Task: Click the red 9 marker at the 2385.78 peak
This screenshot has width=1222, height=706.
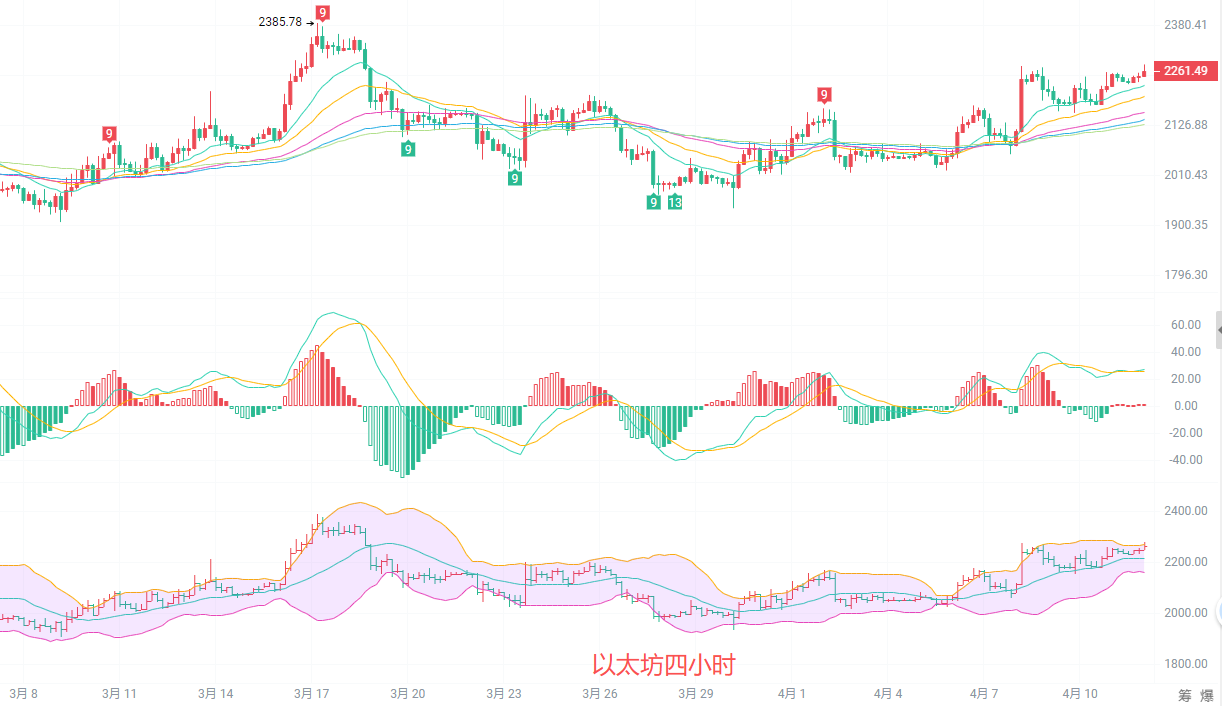Action: (322, 13)
